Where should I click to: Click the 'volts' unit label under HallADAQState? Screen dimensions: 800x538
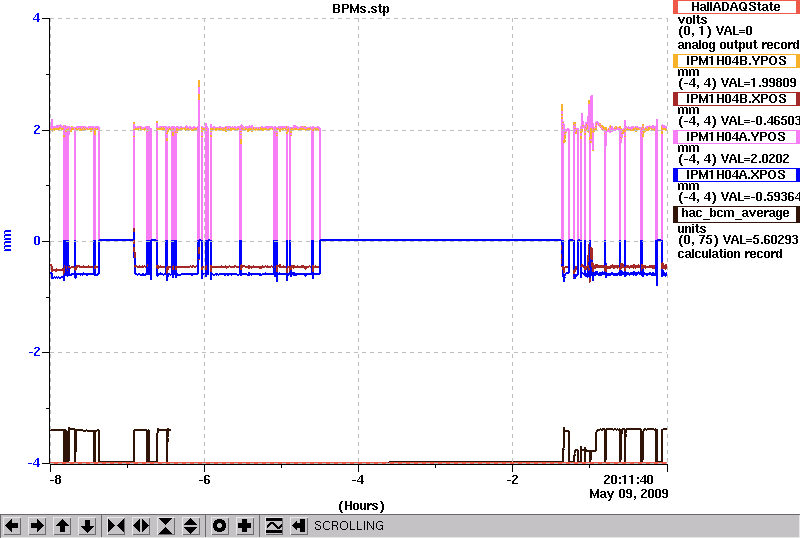click(692, 20)
